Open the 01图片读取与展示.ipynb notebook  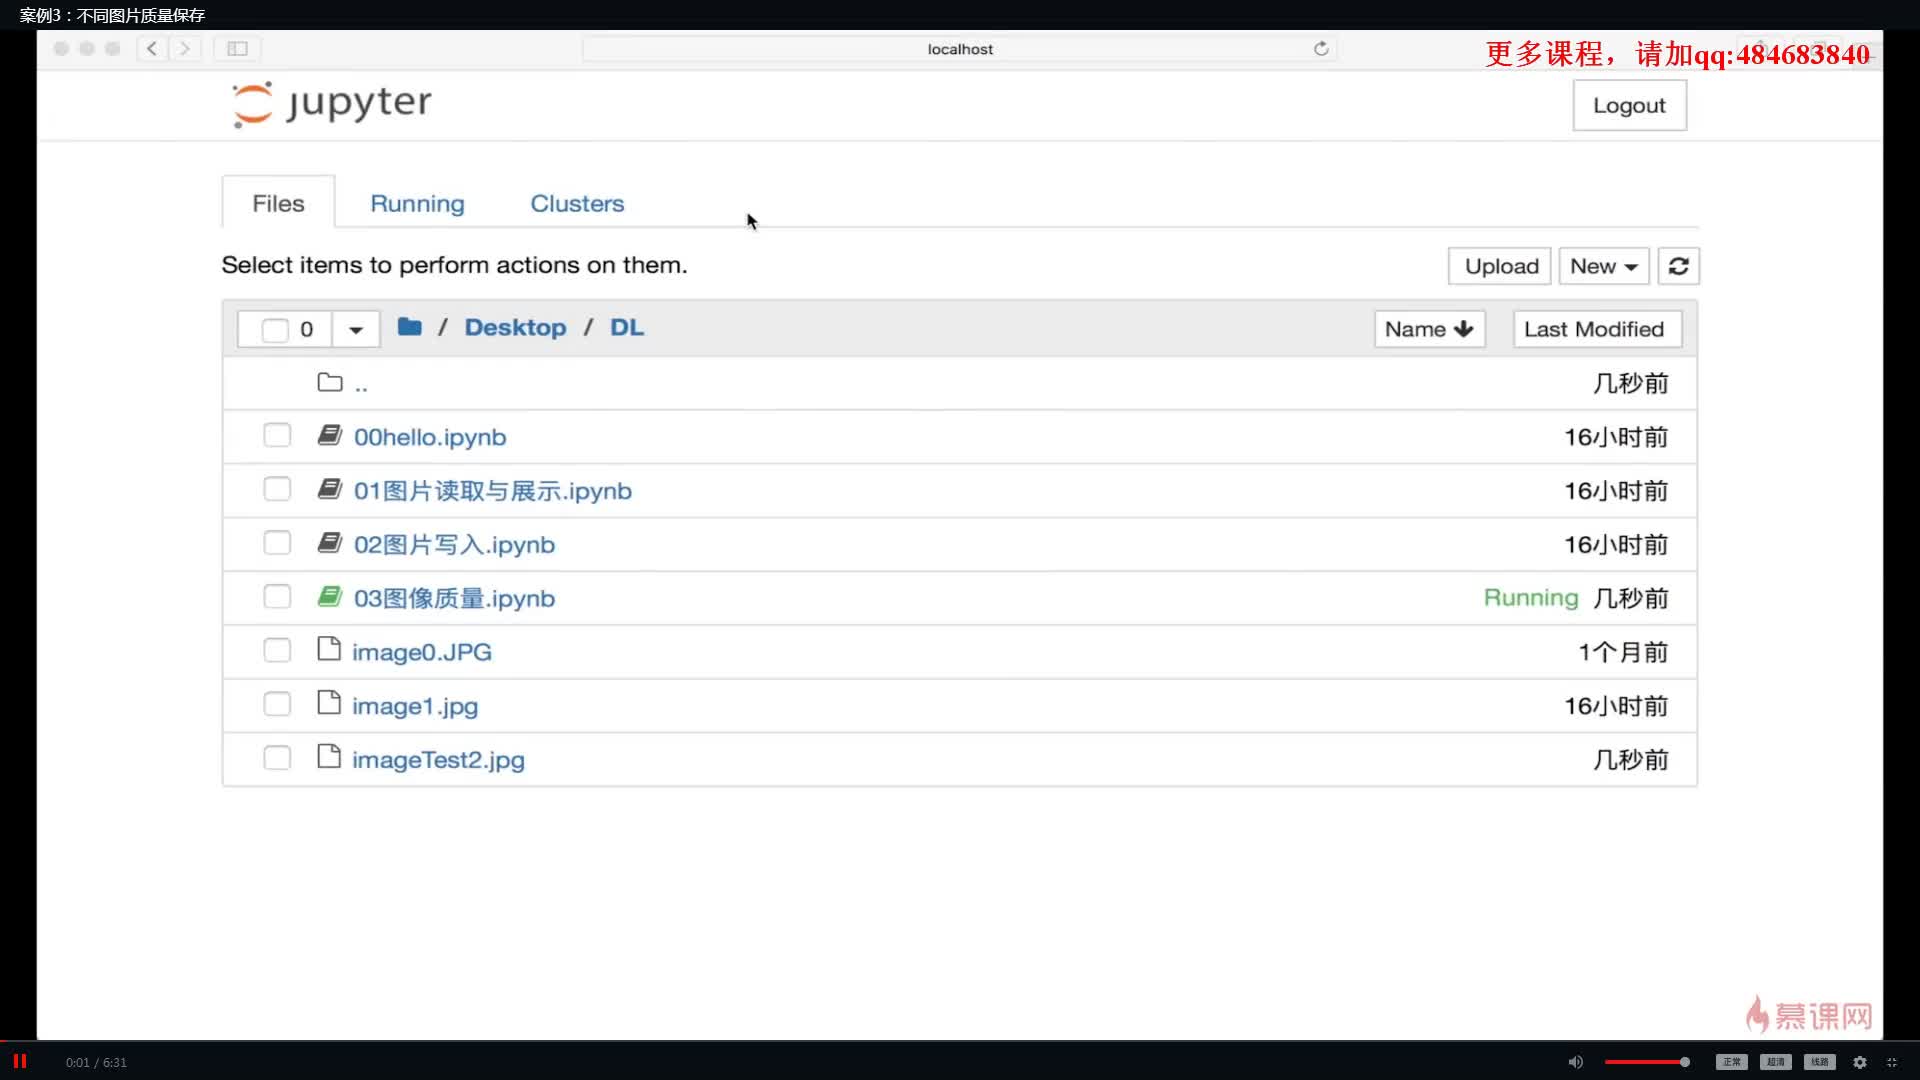point(493,491)
